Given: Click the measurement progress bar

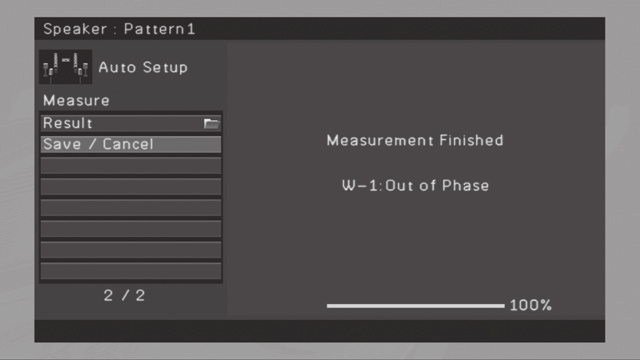Looking at the screenshot, I should tap(416, 306).
